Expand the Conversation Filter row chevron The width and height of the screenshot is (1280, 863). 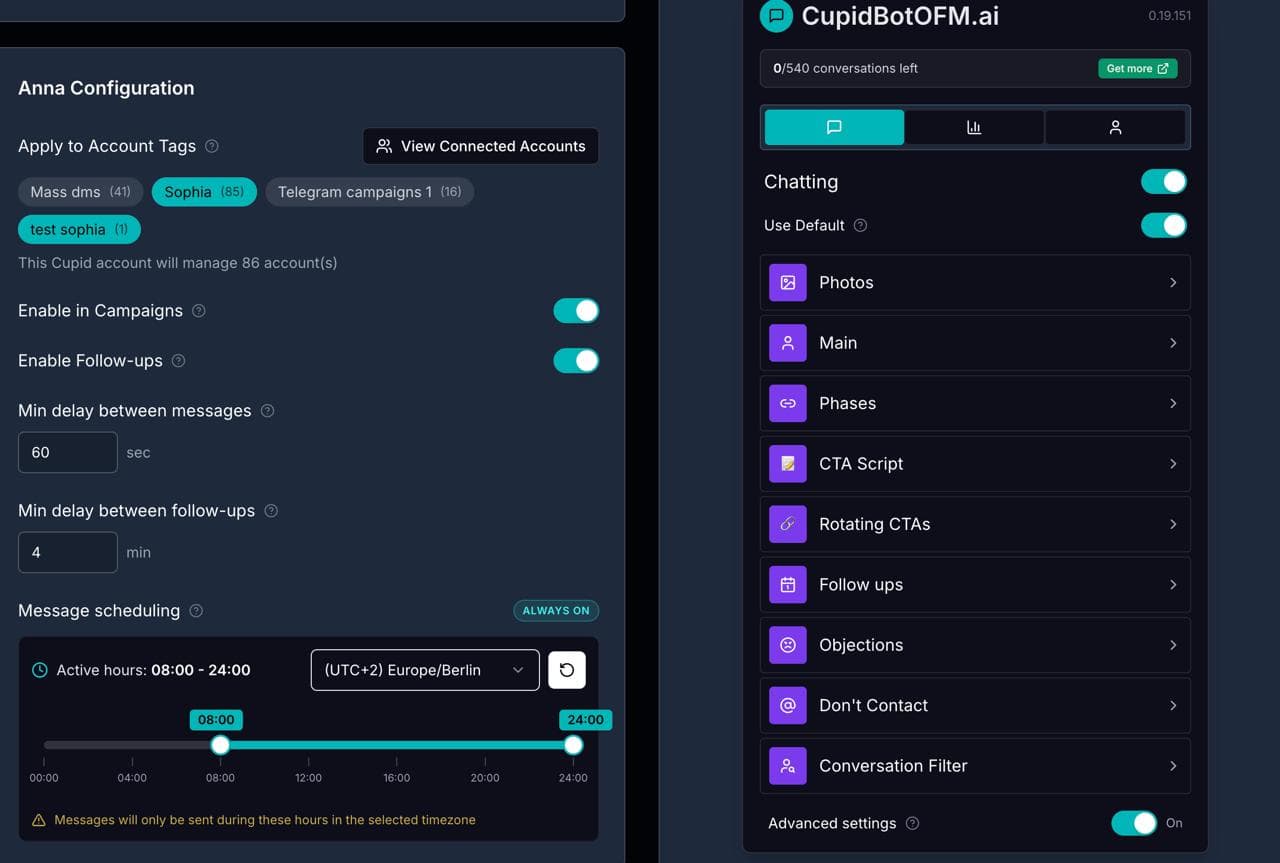click(x=1173, y=766)
